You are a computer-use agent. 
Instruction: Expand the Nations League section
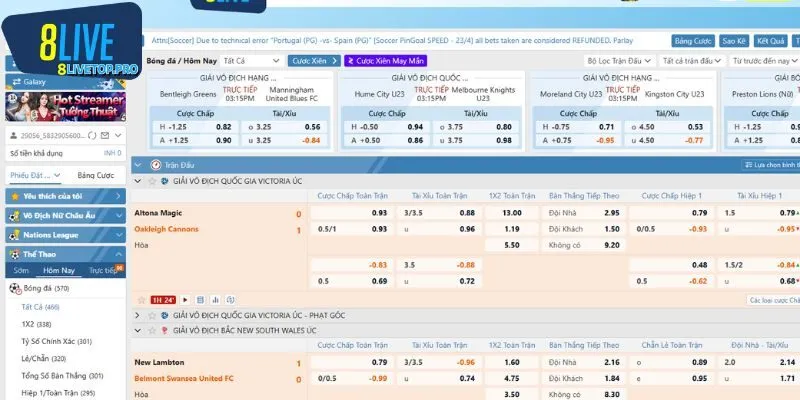119,235
